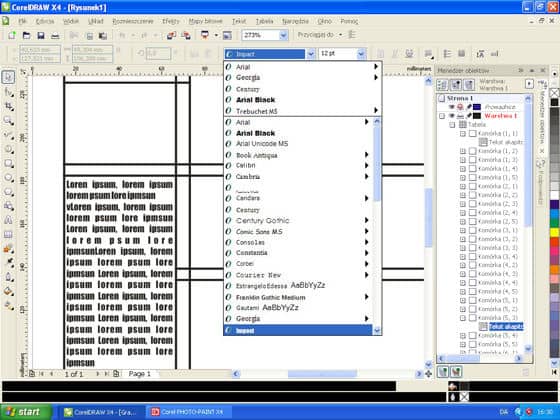
Task: Select the Ellipse tool in the toolbox
Action: click(8, 178)
